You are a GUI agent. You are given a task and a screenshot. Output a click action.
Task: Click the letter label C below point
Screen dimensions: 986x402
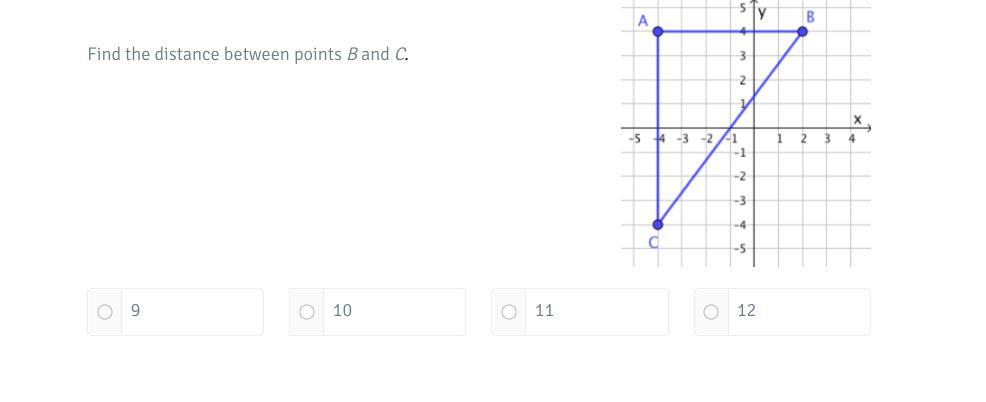pyautogui.click(x=653, y=242)
